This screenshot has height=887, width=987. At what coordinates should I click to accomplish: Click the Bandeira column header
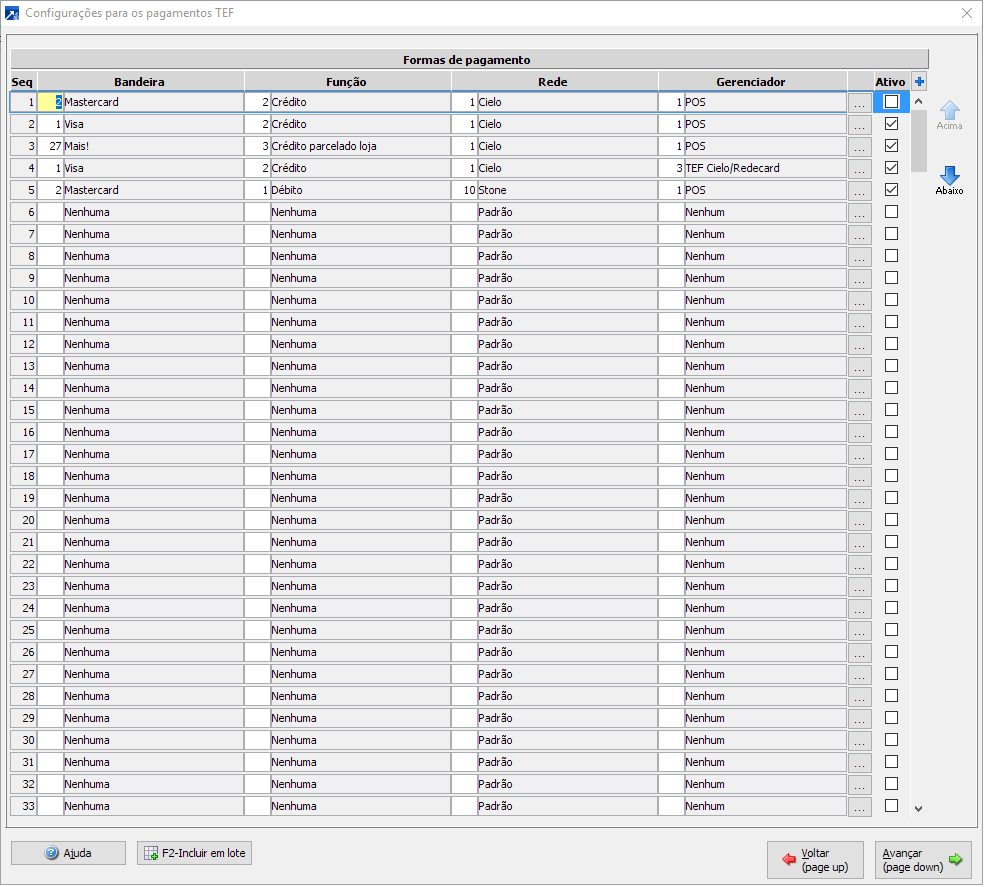[x=139, y=81]
